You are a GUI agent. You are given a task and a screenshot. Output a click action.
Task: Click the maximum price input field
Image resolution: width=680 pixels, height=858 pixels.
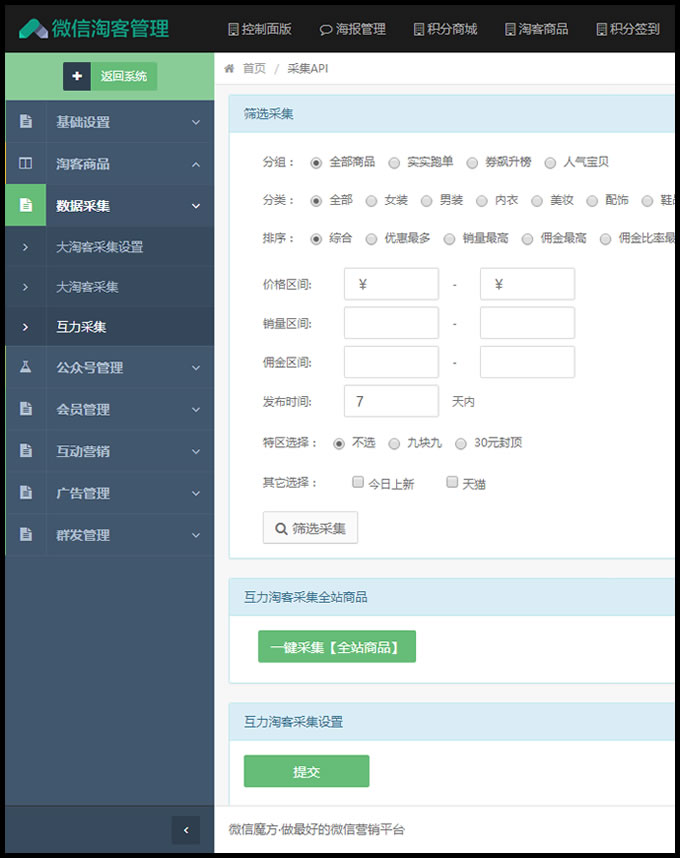click(x=527, y=284)
